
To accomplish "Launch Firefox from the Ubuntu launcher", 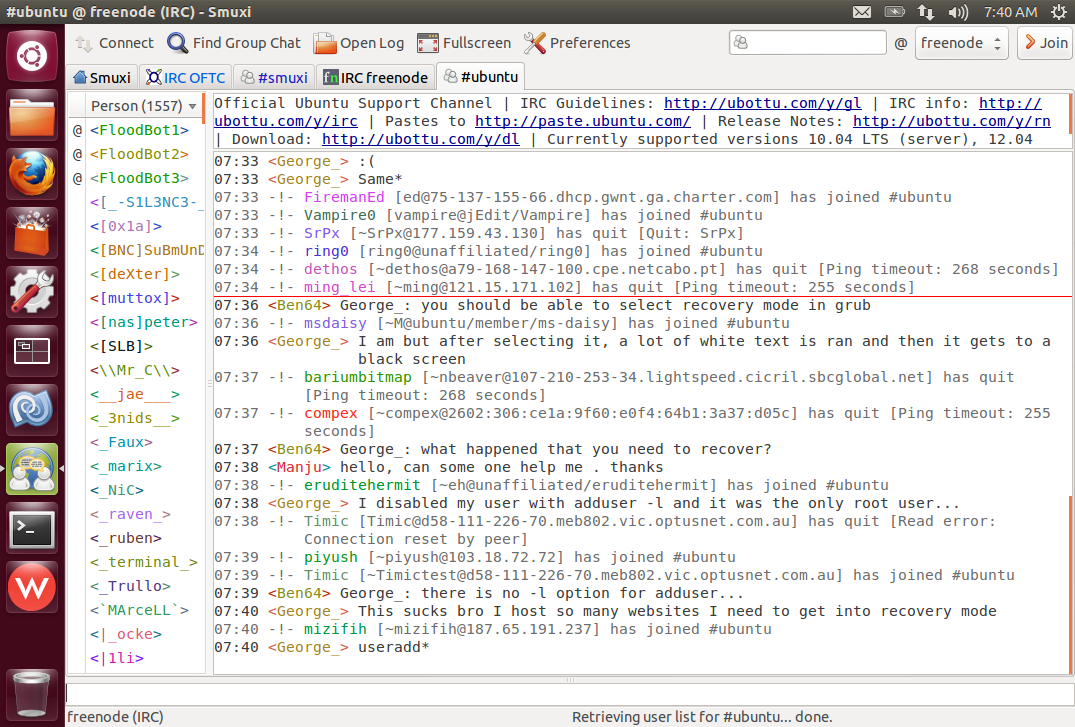I will pos(32,175).
